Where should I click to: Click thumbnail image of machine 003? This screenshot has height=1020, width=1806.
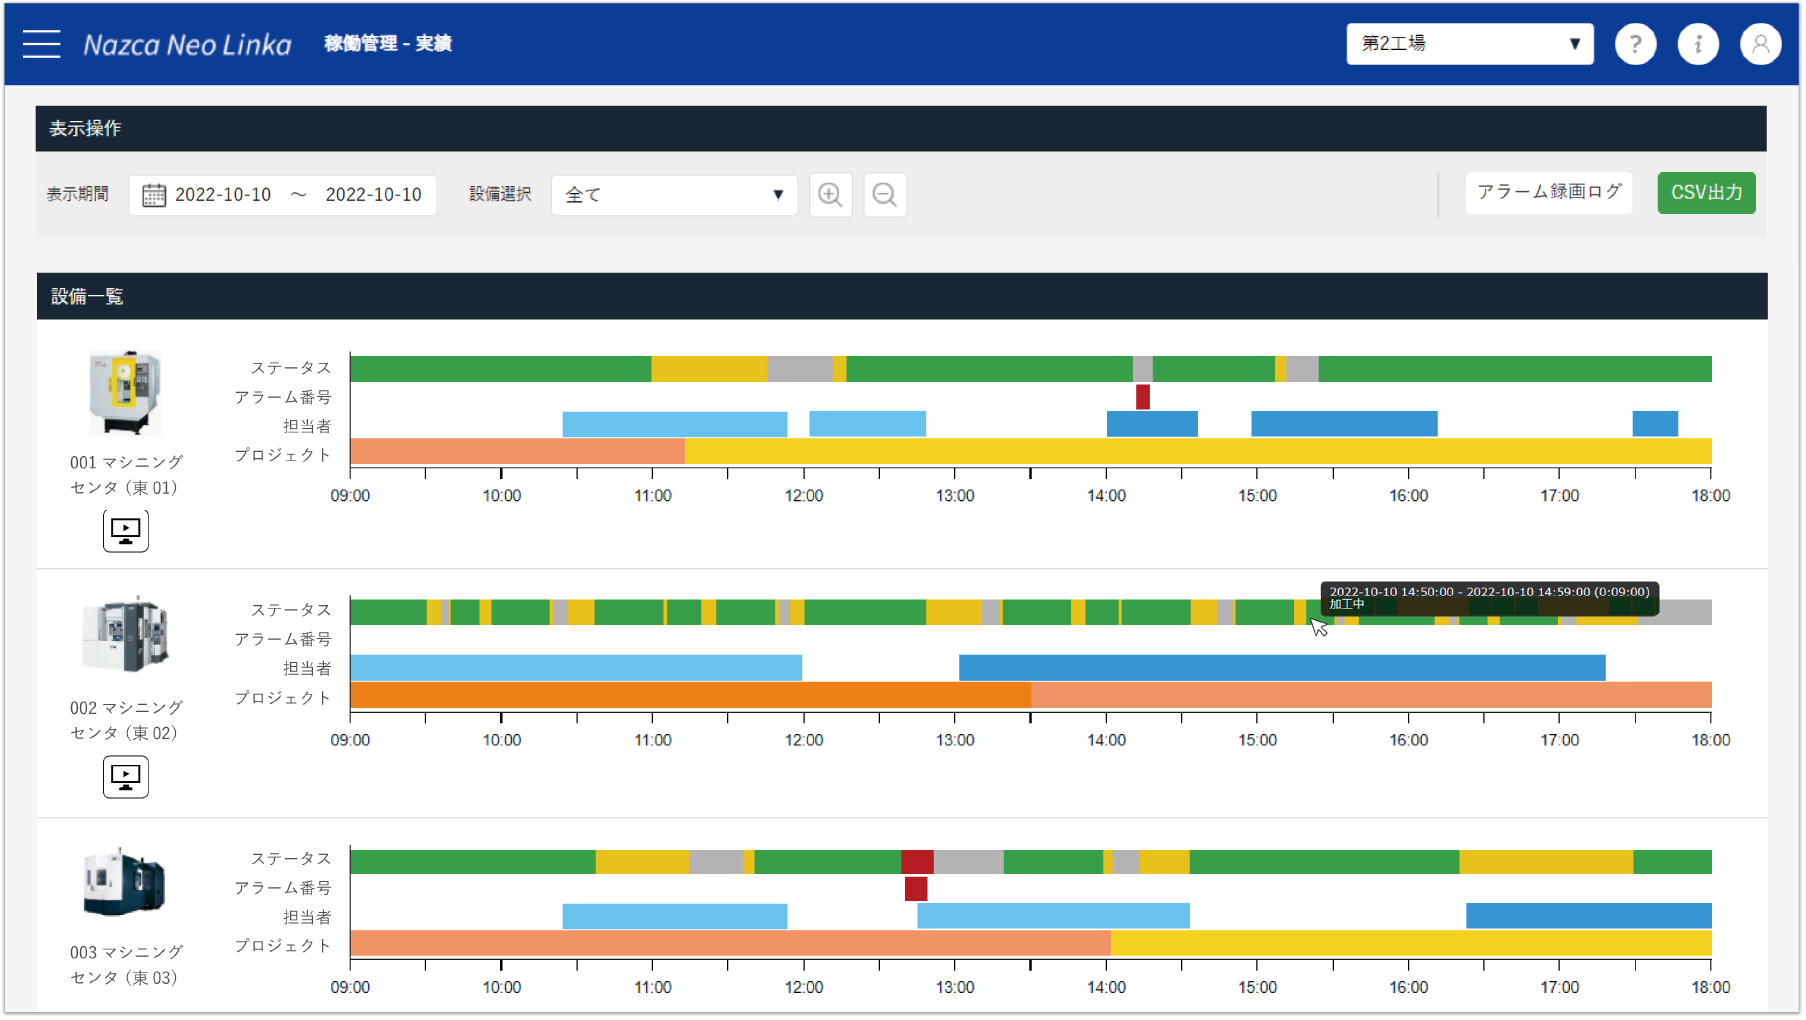coord(124,883)
